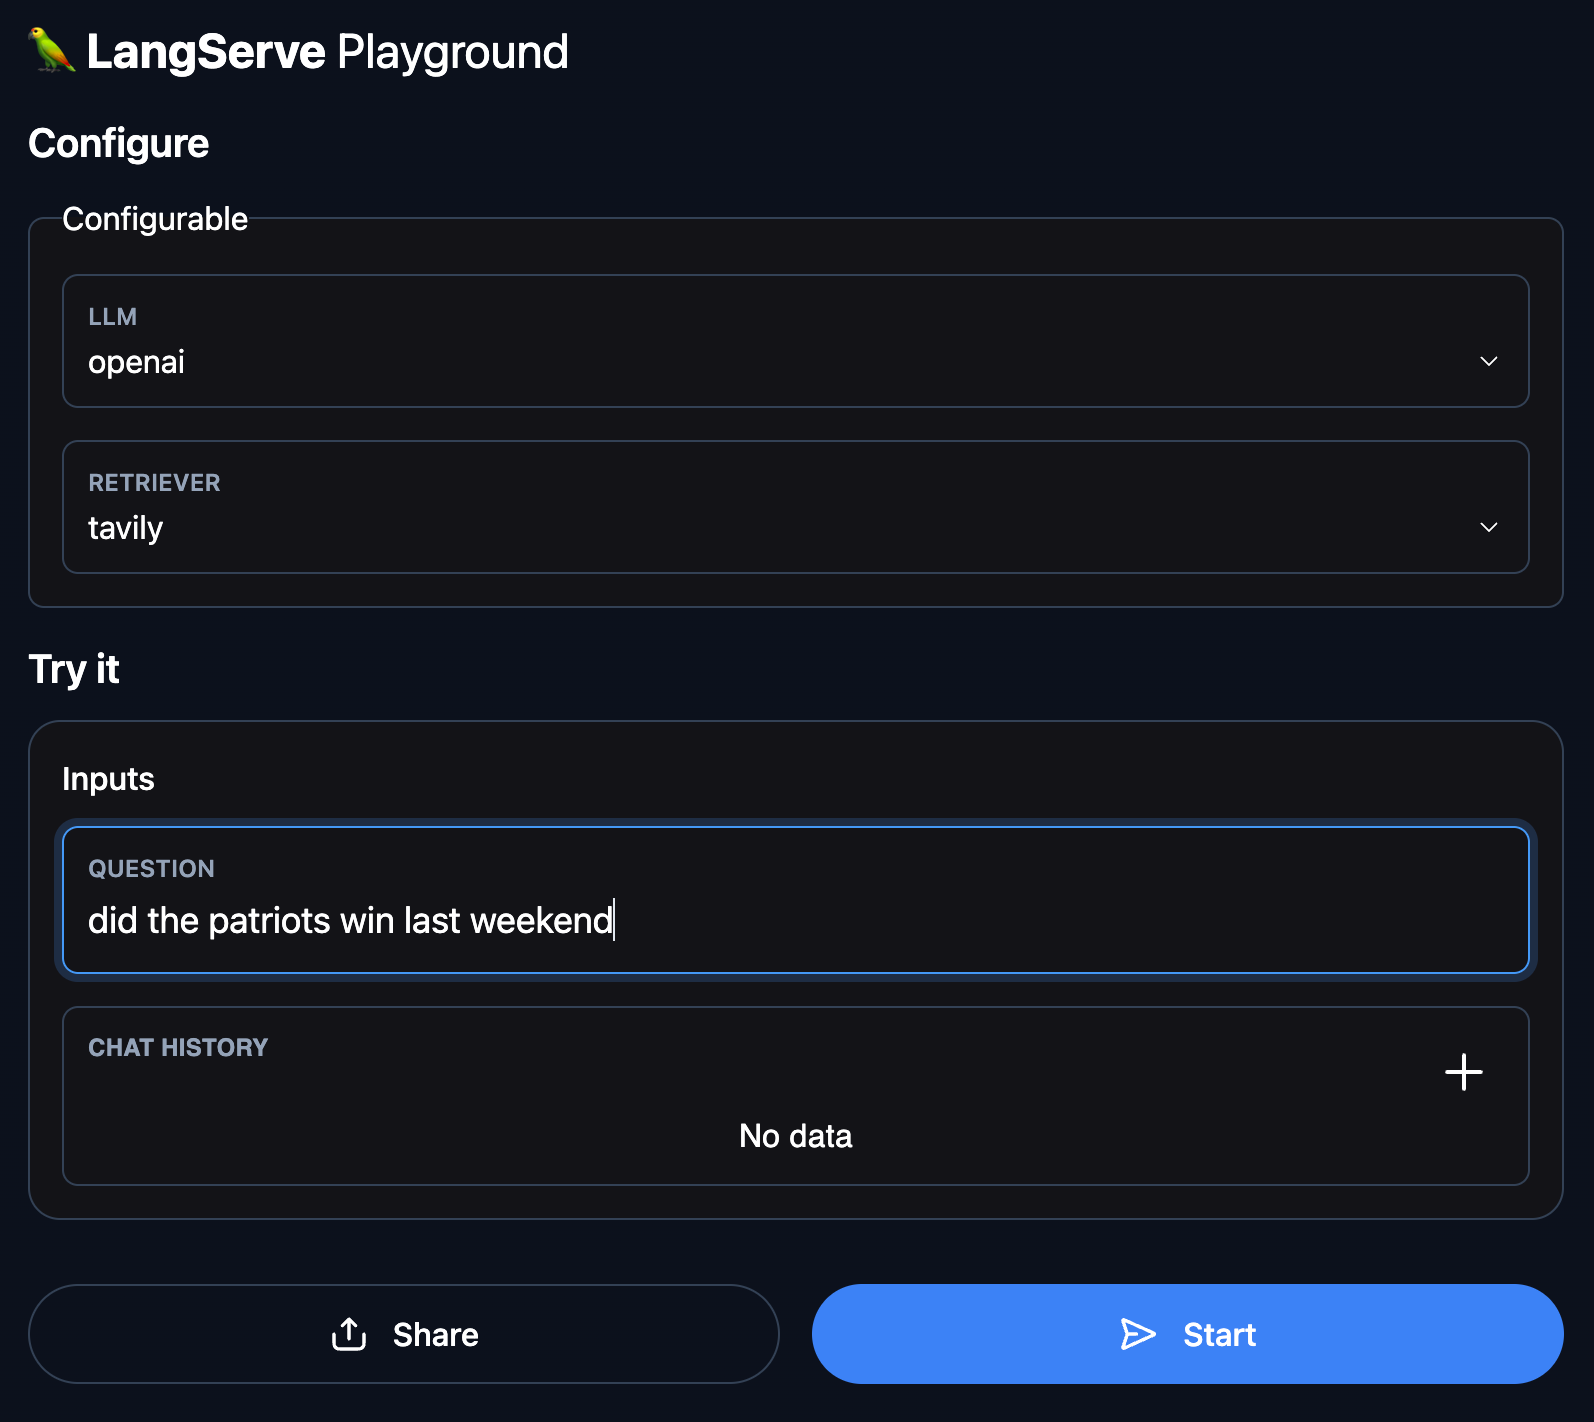The height and width of the screenshot is (1422, 1594).
Task: Click the Retriever field label
Action: [154, 483]
